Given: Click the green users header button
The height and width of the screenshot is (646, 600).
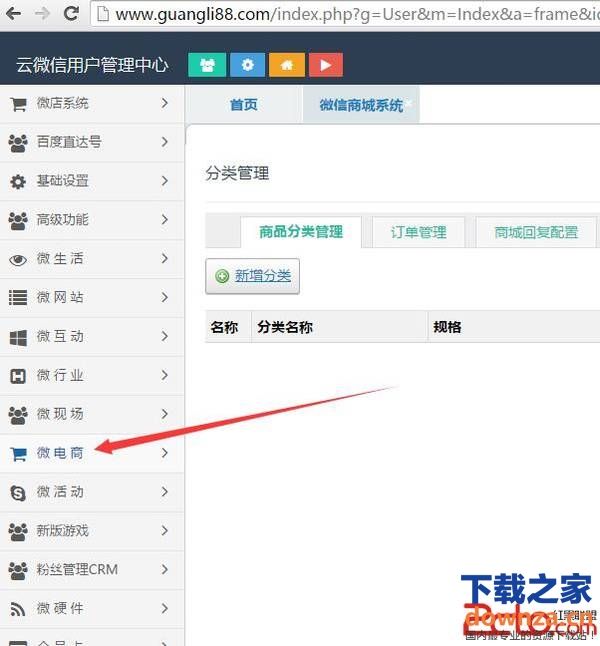Looking at the screenshot, I should [x=207, y=65].
